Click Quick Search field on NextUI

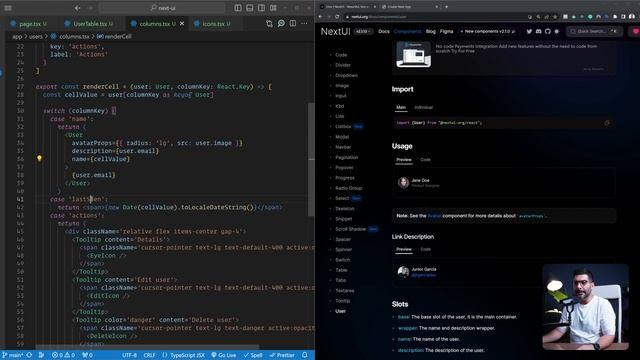click(x=594, y=31)
